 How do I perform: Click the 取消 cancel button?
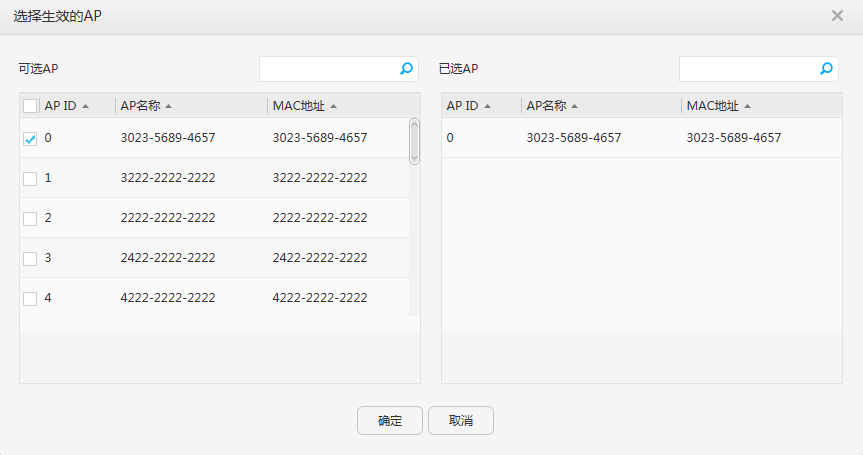(x=460, y=421)
